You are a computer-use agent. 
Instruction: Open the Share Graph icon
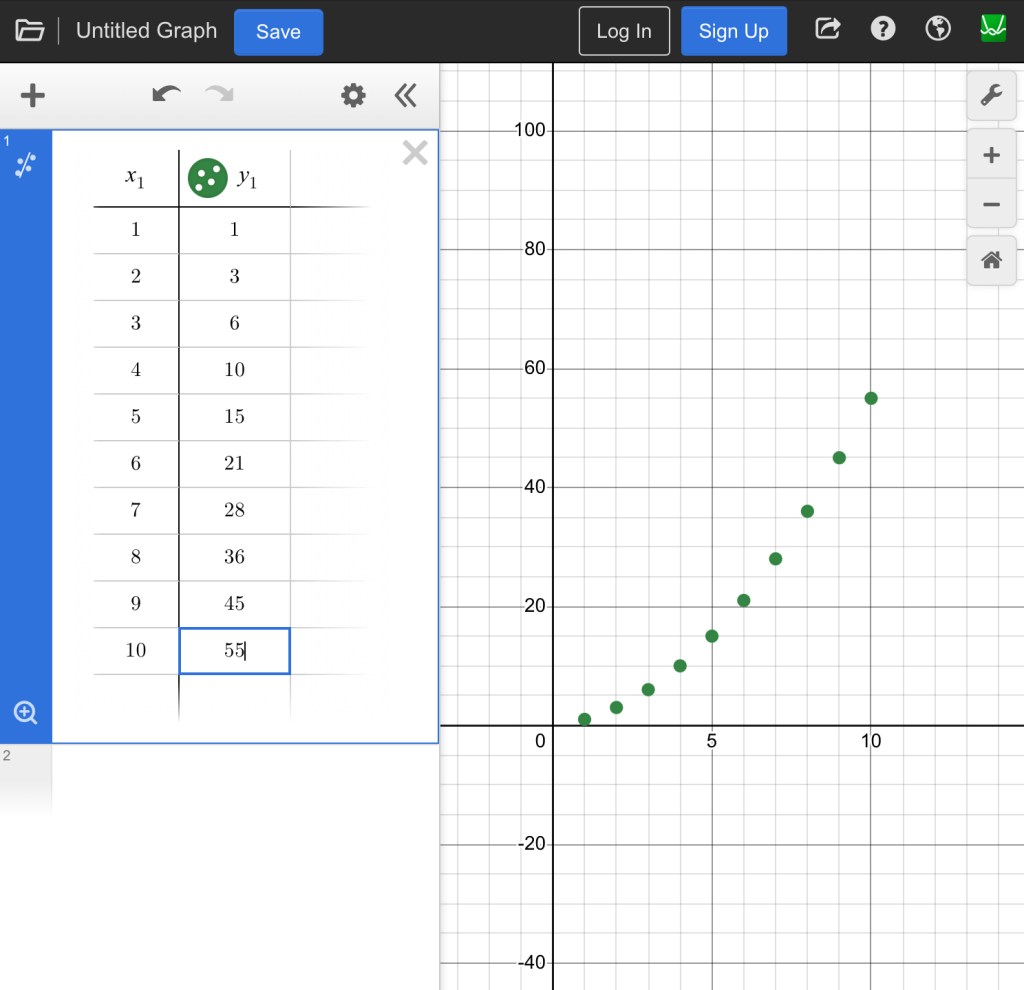tap(828, 29)
